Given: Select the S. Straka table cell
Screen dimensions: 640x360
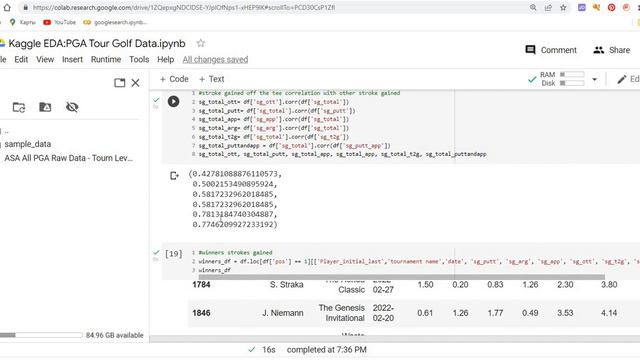Looking at the screenshot, I should (x=286, y=284).
